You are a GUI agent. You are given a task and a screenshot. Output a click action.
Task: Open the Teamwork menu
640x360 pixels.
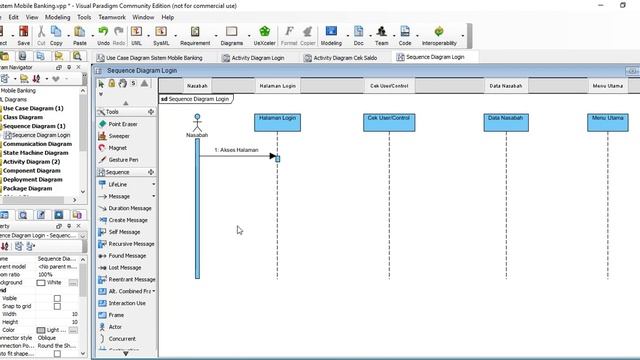coord(112,17)
